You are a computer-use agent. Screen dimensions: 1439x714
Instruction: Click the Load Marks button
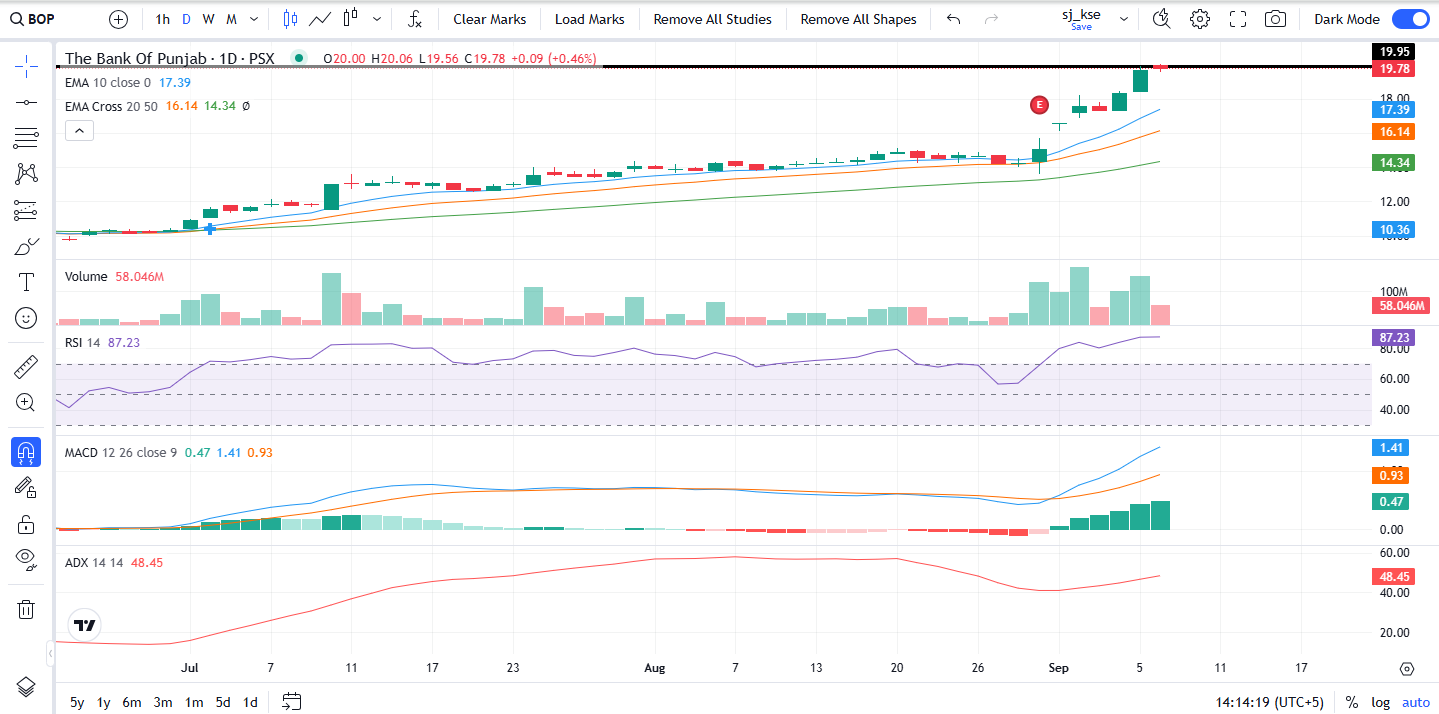pos(590,19)
